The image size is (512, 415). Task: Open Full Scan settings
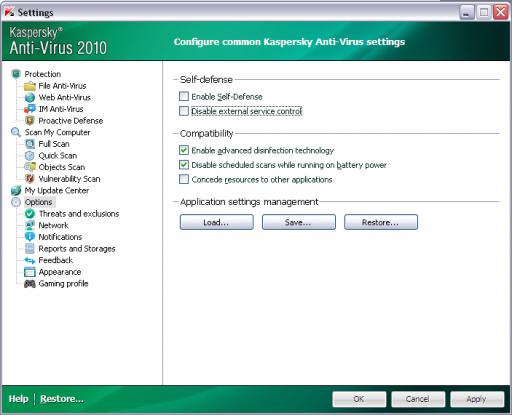pyautogui.click(x=54, y=144)
